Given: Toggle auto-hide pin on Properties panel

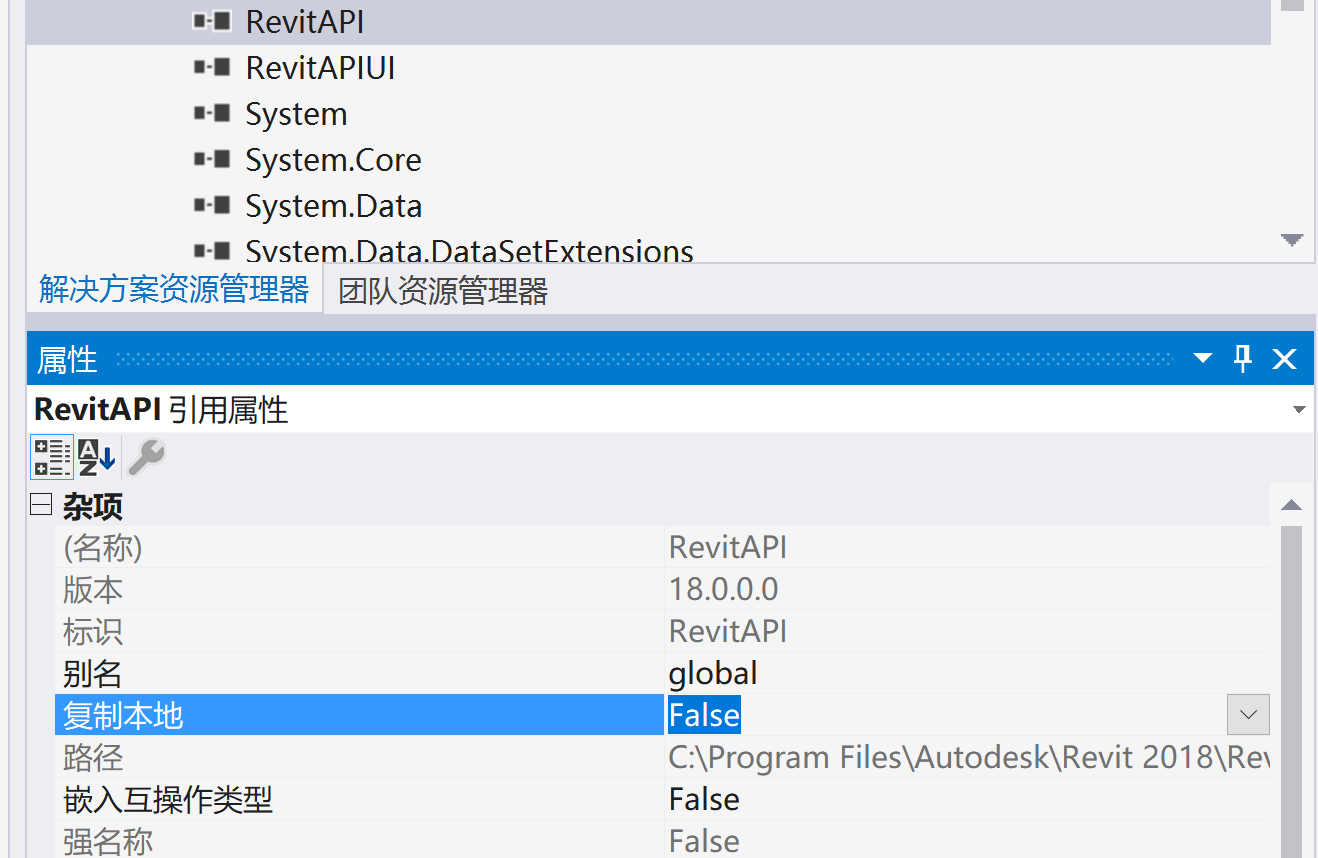Looking at the screenshot, I should point(1242,358).
